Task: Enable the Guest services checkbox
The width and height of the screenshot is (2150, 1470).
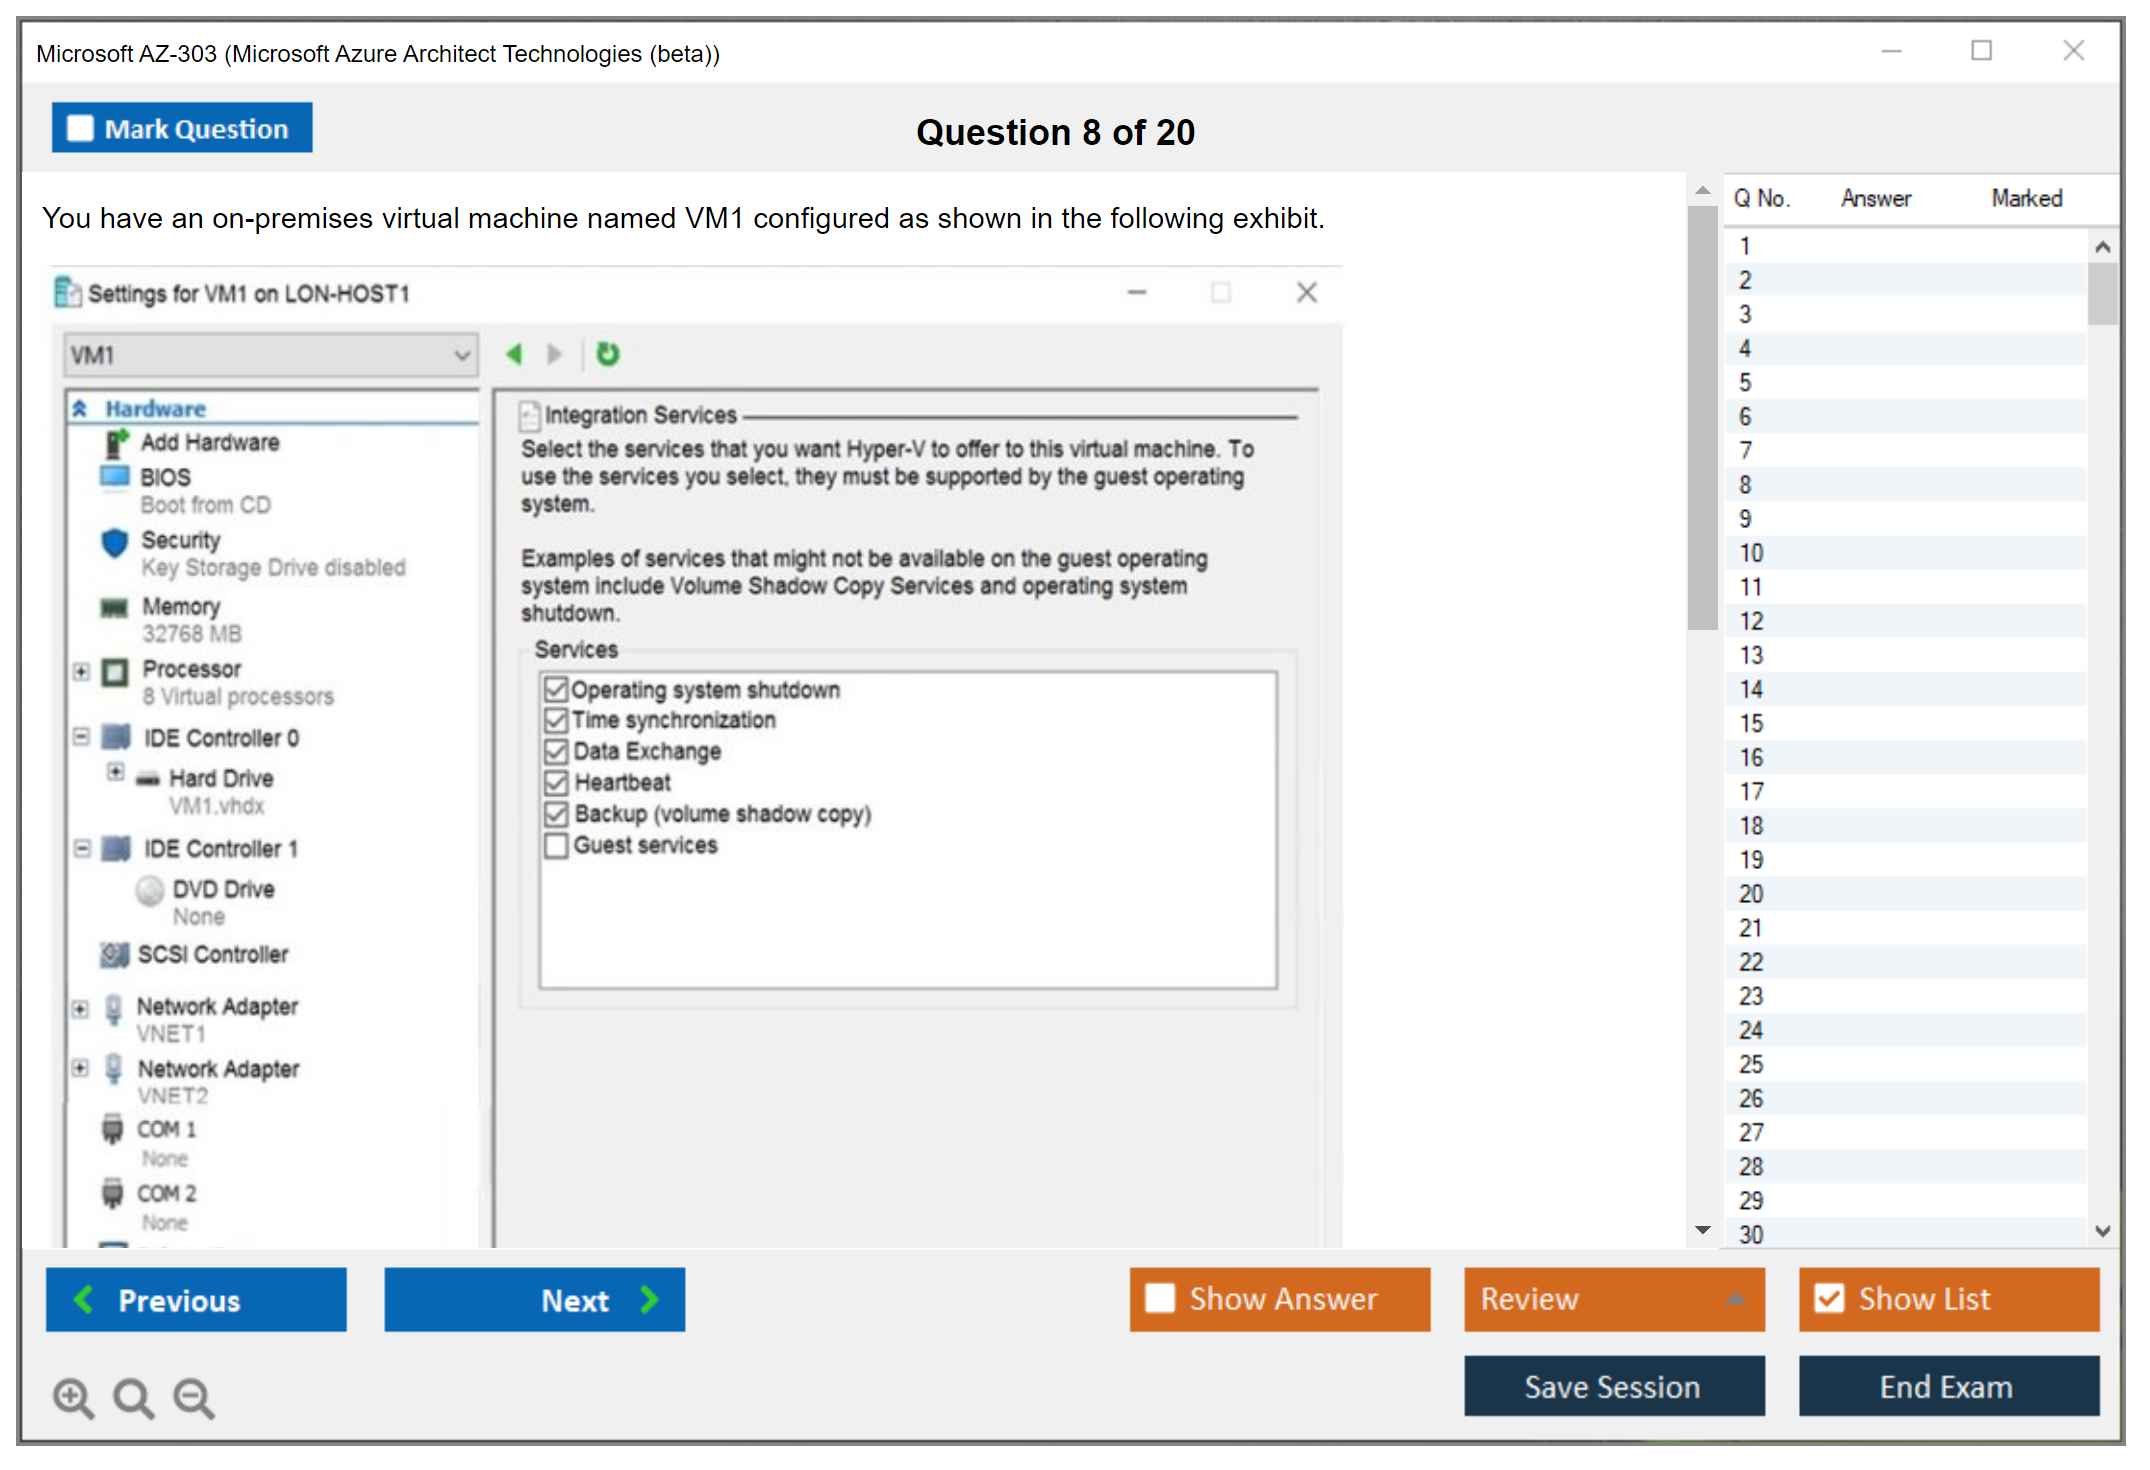Action: 556,846
